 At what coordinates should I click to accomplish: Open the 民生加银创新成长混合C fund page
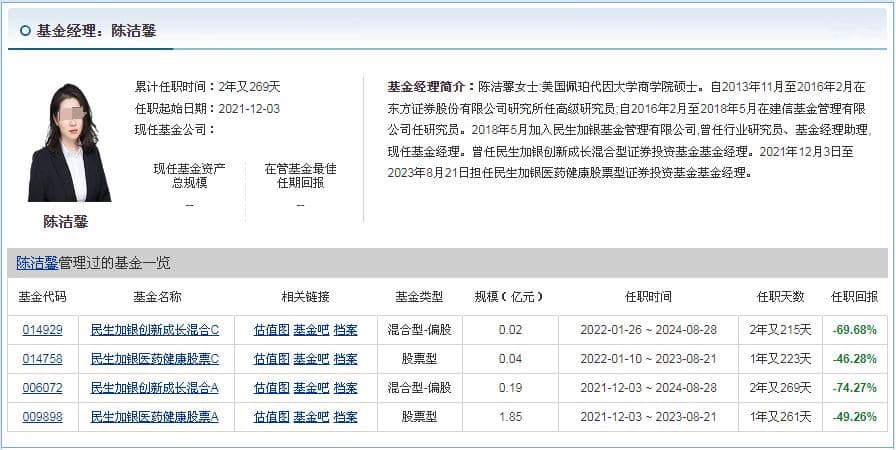pos(155,330)
